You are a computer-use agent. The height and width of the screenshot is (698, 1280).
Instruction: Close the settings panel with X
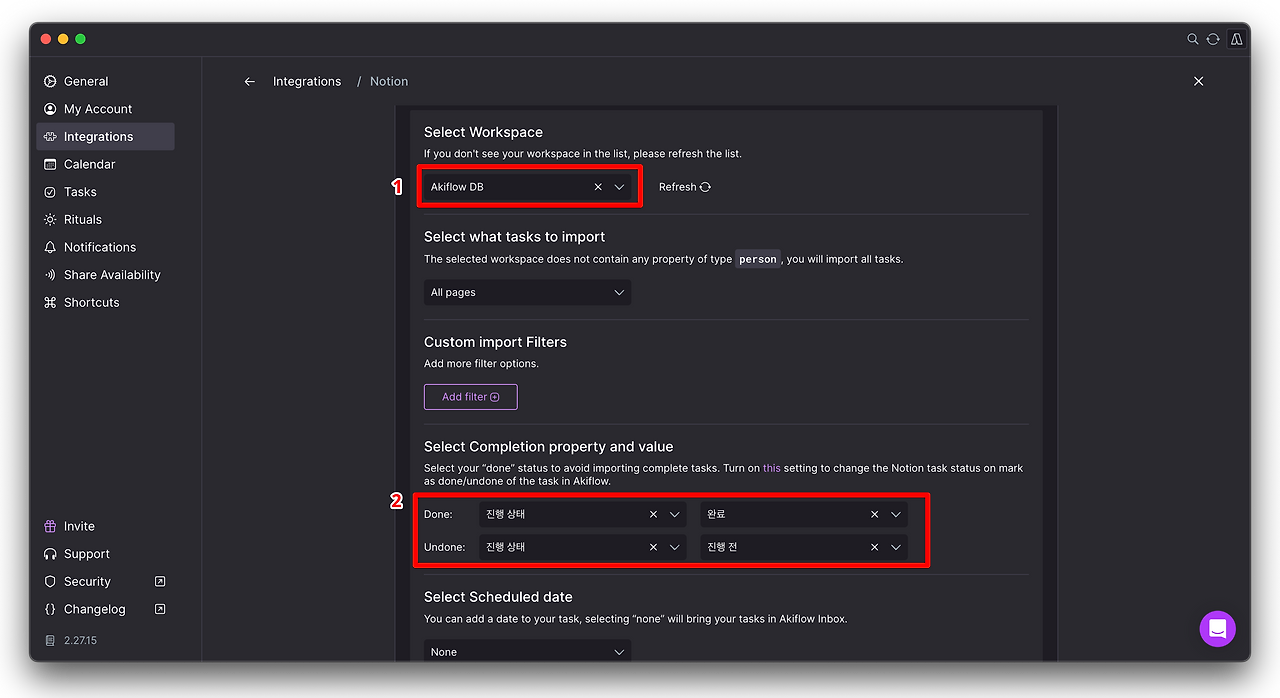(x=1199, y=81)
